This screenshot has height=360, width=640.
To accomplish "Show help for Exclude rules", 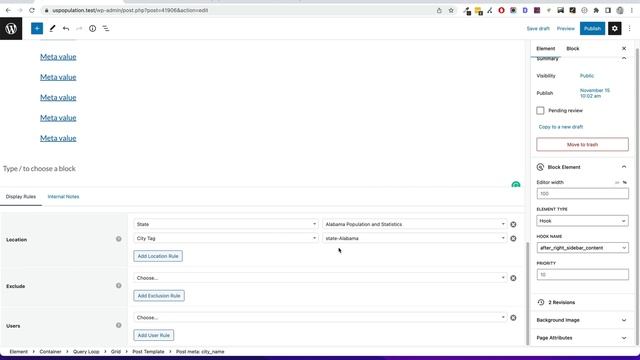I will [x=118, y=286].
